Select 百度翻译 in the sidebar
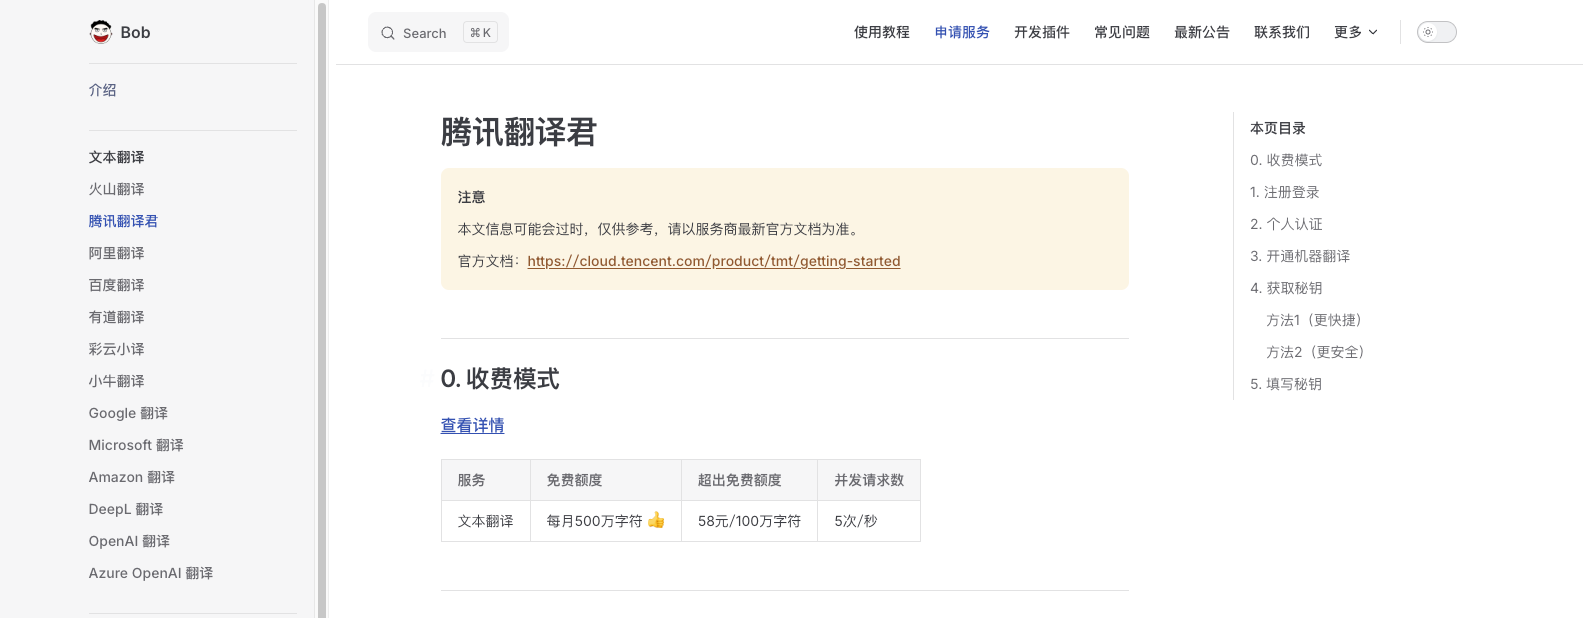1583x618 pixels. click(116, 285)
